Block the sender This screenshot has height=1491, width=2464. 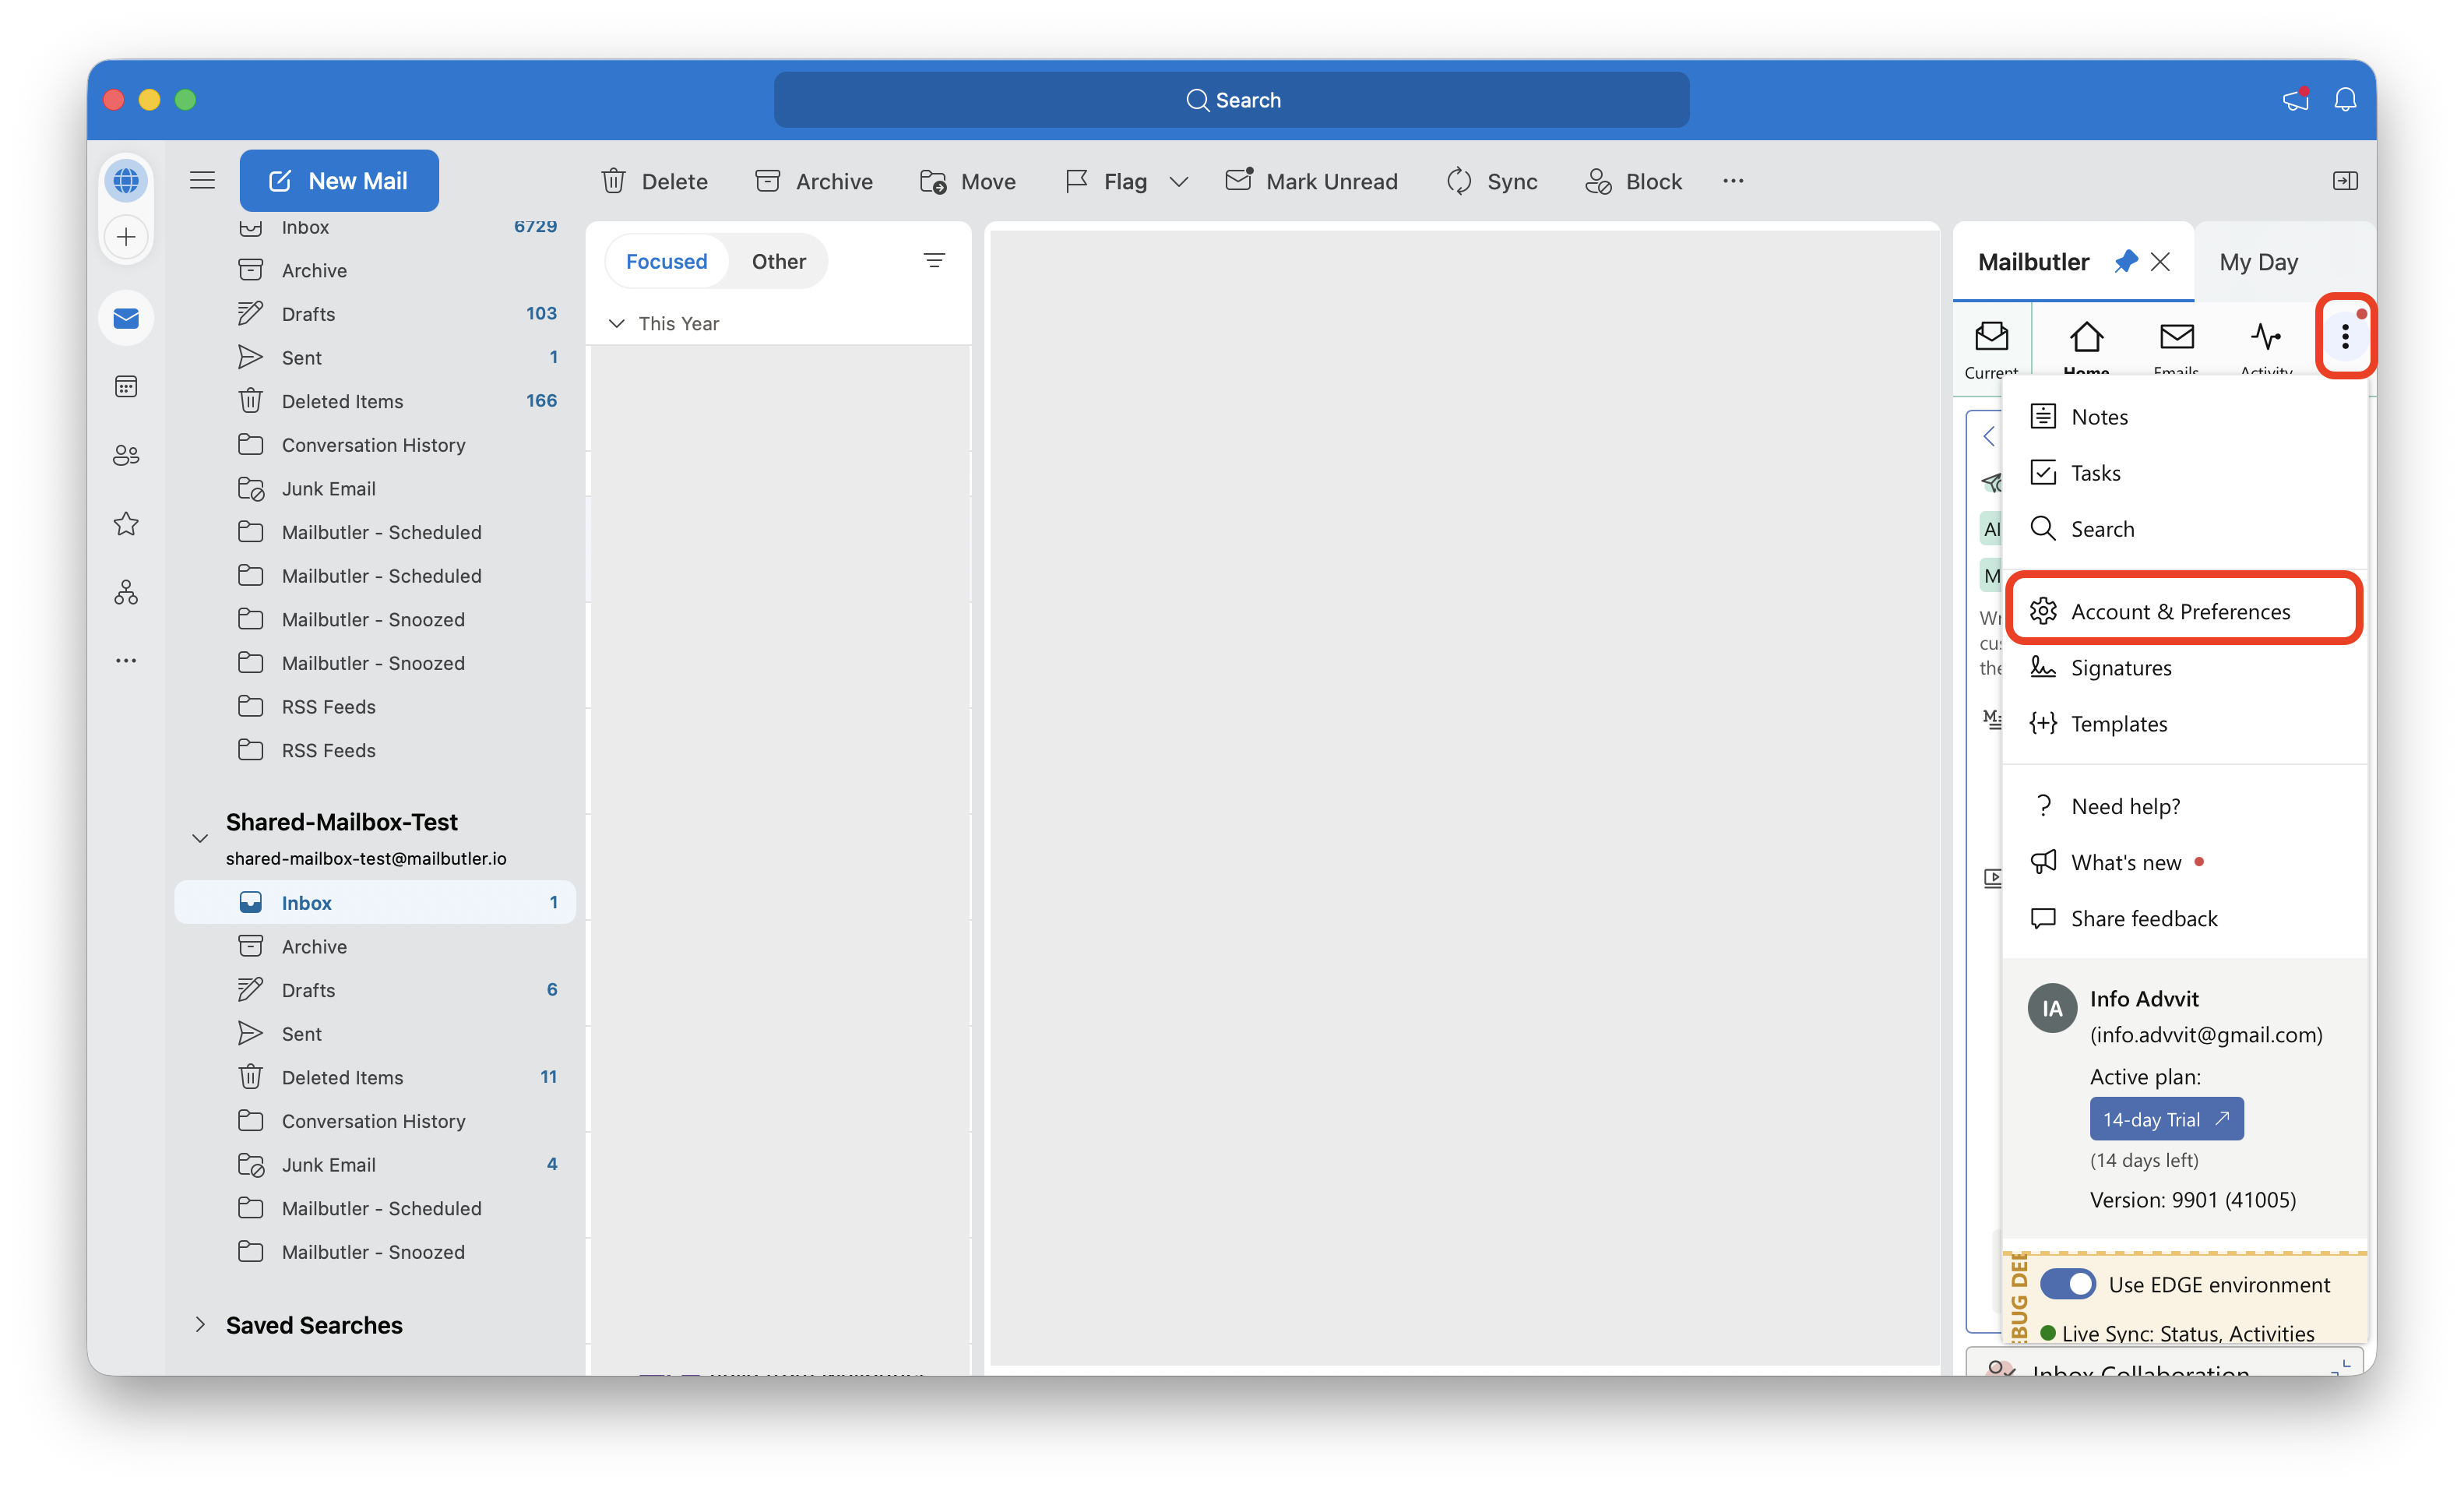[1633, 181]
